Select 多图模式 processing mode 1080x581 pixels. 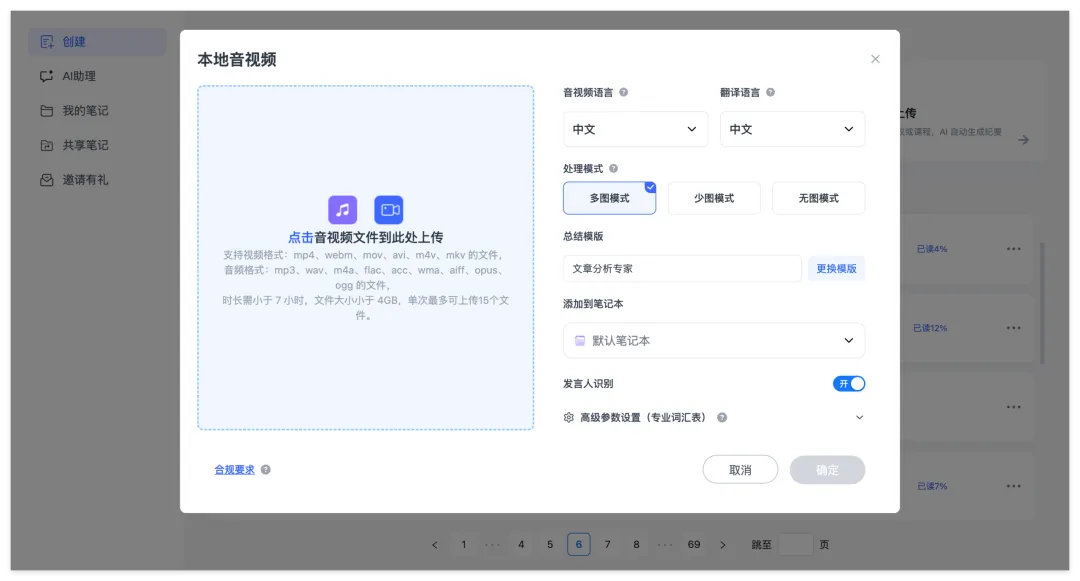tap(610, 198)
